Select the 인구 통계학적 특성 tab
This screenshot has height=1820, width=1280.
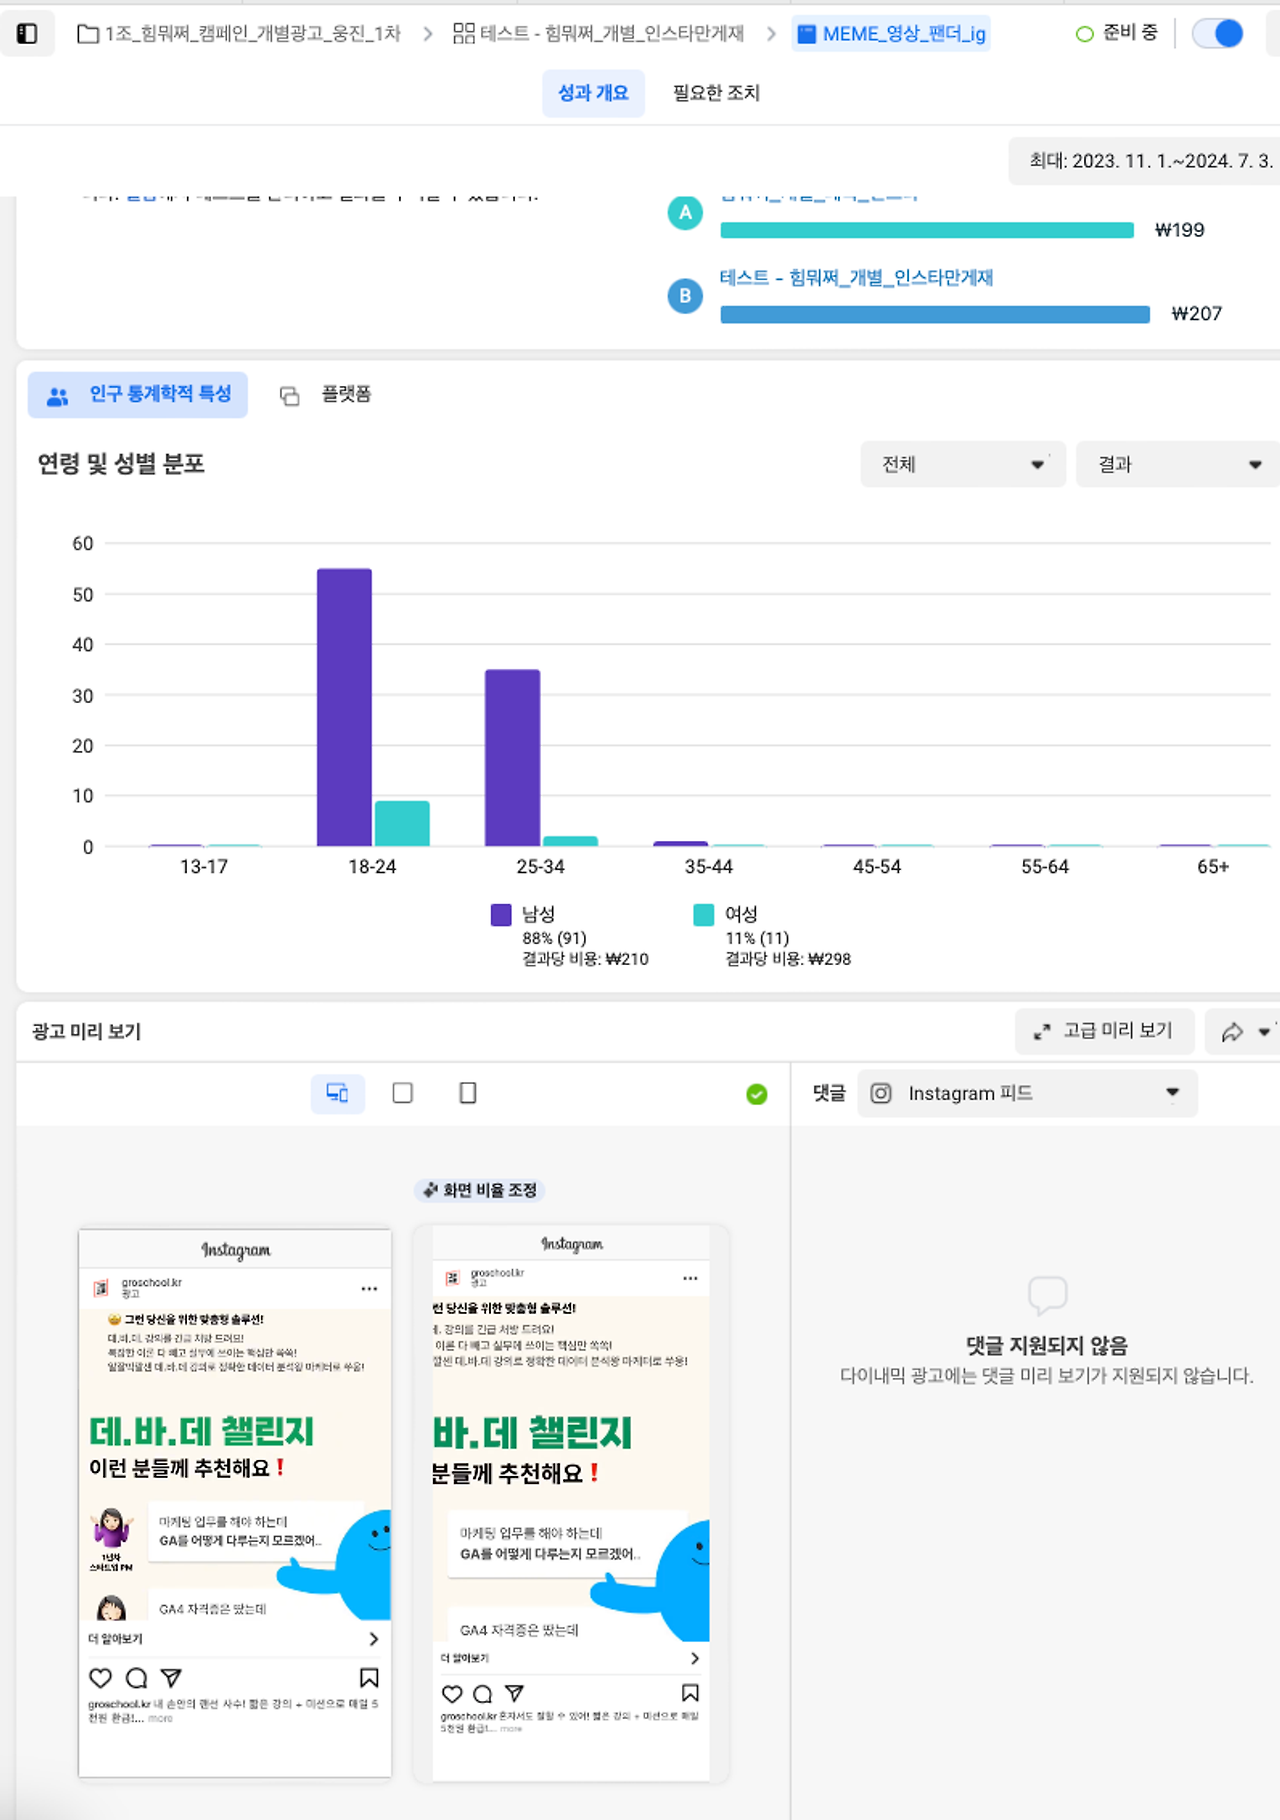[x=138, y=395]
